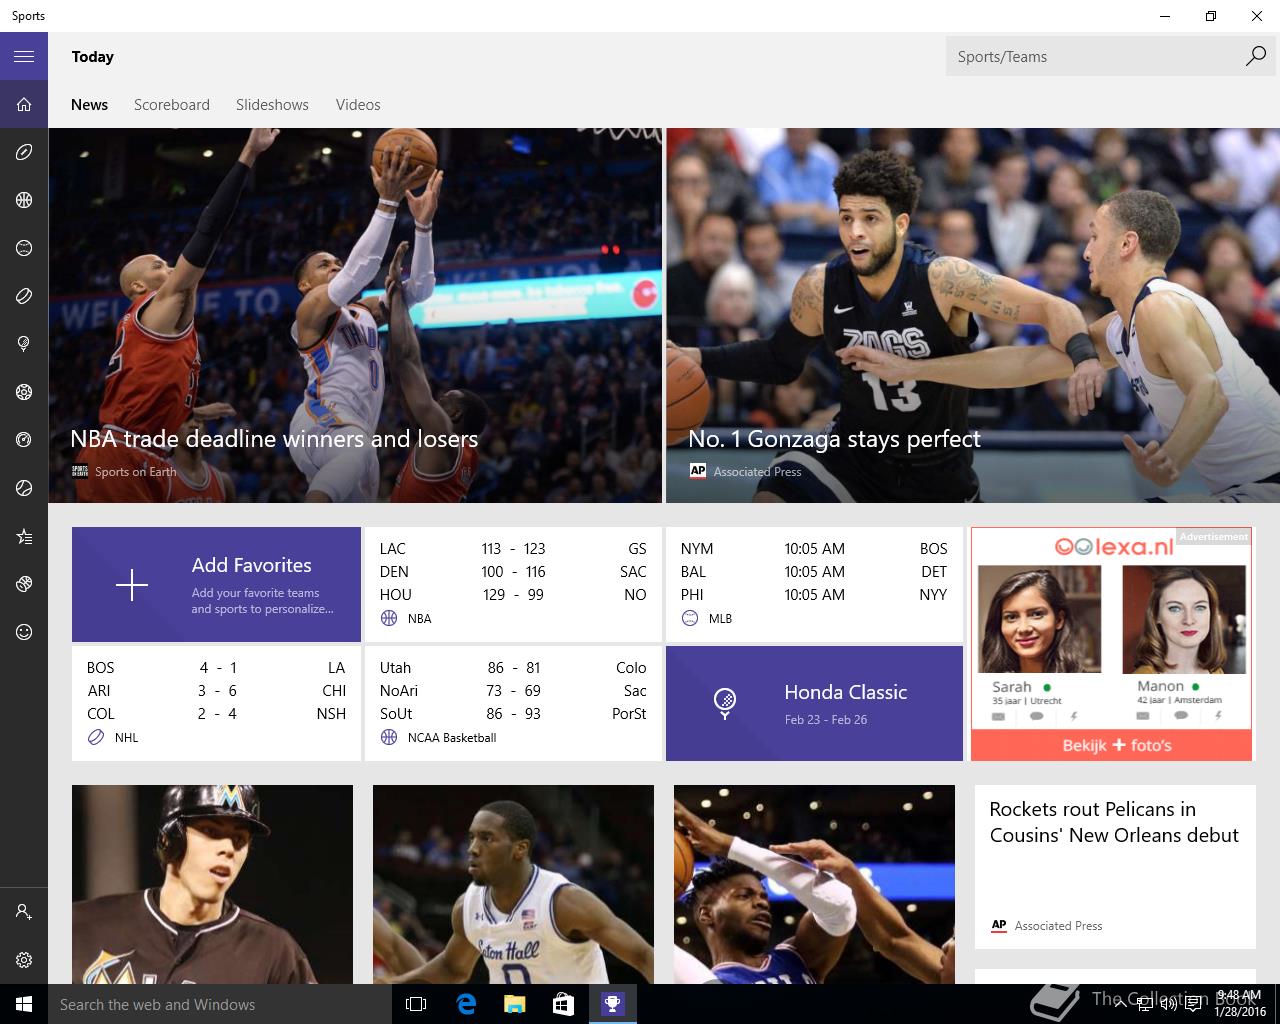Click the Search the web and Windows box

coord(220,1004)
